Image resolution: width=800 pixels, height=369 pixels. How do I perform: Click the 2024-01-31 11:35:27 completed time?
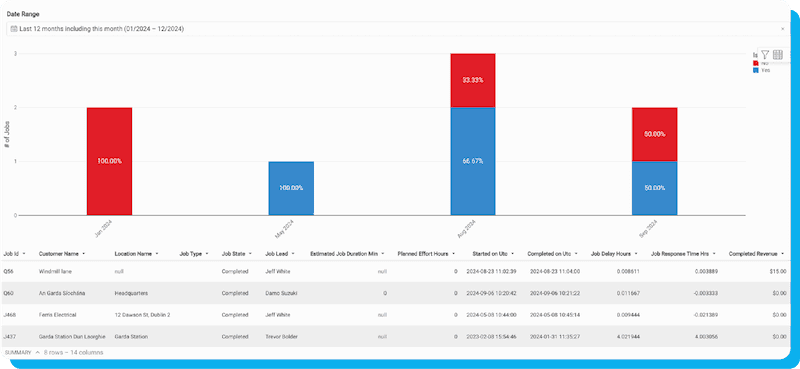pyautogui.click(x=555, y=337)
